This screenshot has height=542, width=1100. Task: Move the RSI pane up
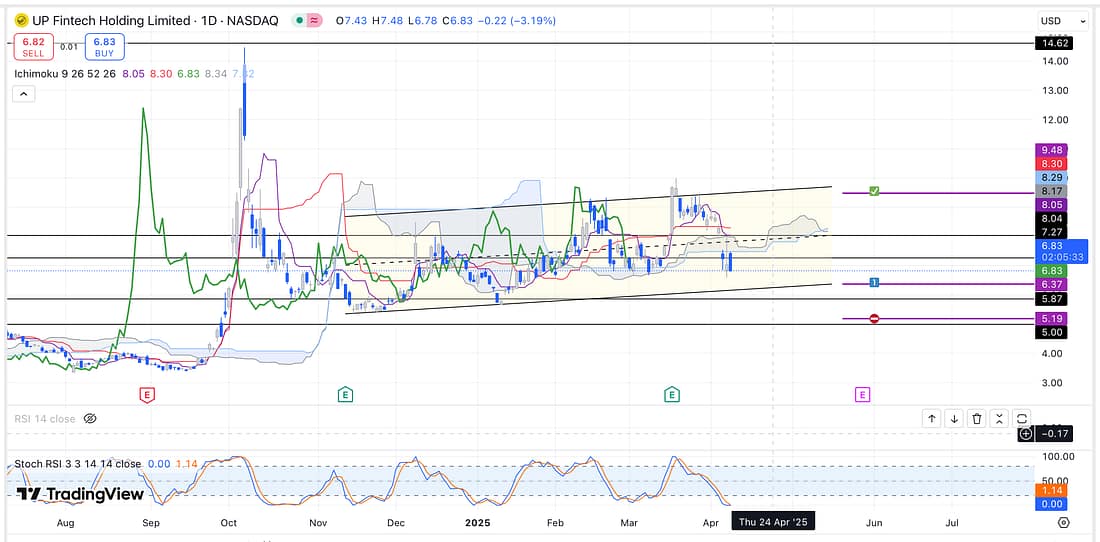pyautogui.click(x=932, y=418)
